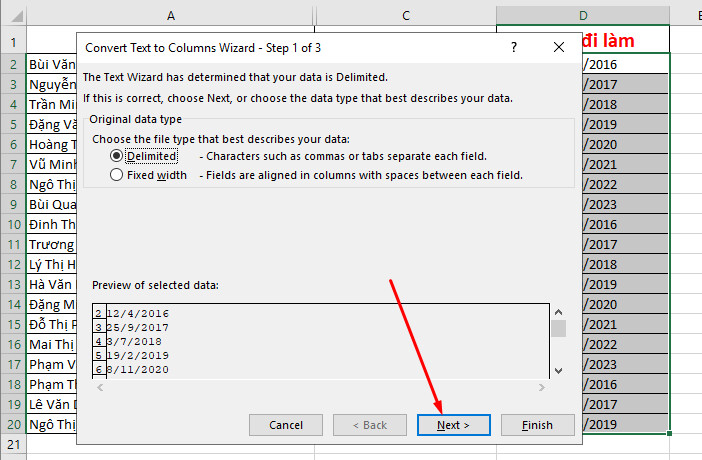Click row 2 header
Screen dimensions: 702x460
tap(13, 64)
